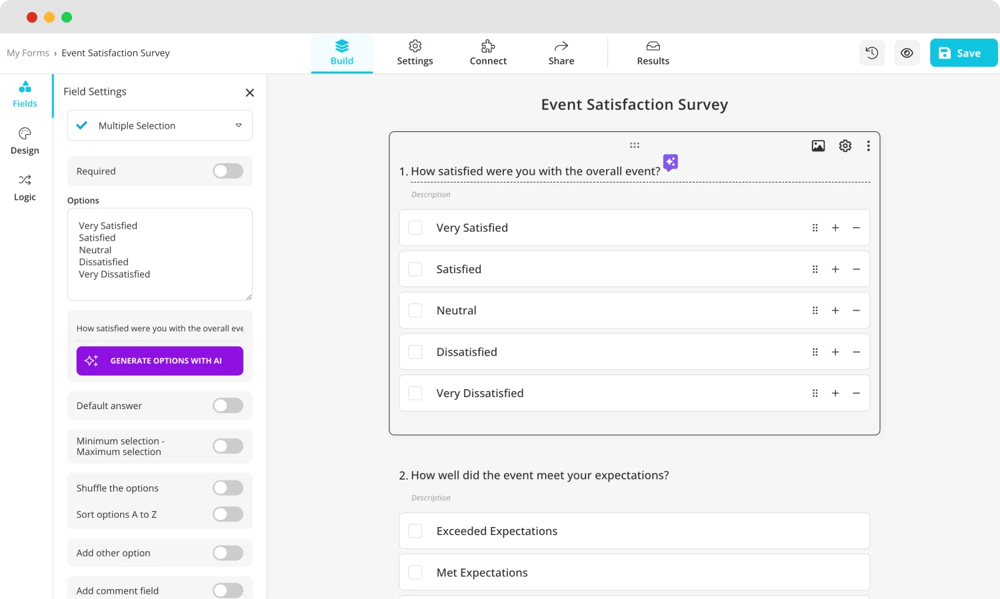This screenshot has height=599, width=1000.
Task: Switch to the Settings tab
Action: [415, 53]
